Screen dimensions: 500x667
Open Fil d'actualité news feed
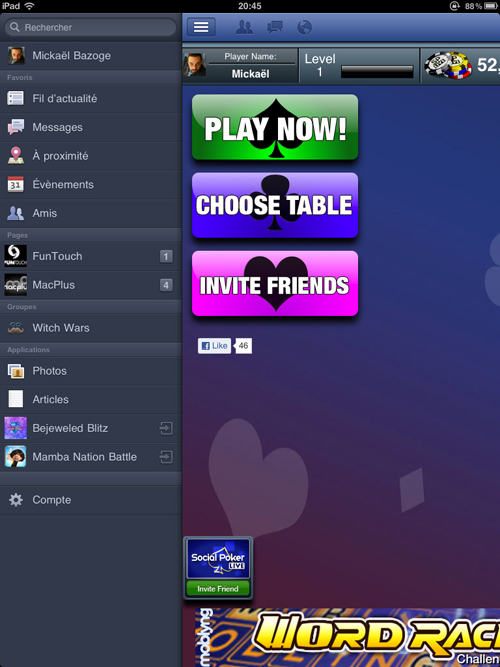(91, 99)
